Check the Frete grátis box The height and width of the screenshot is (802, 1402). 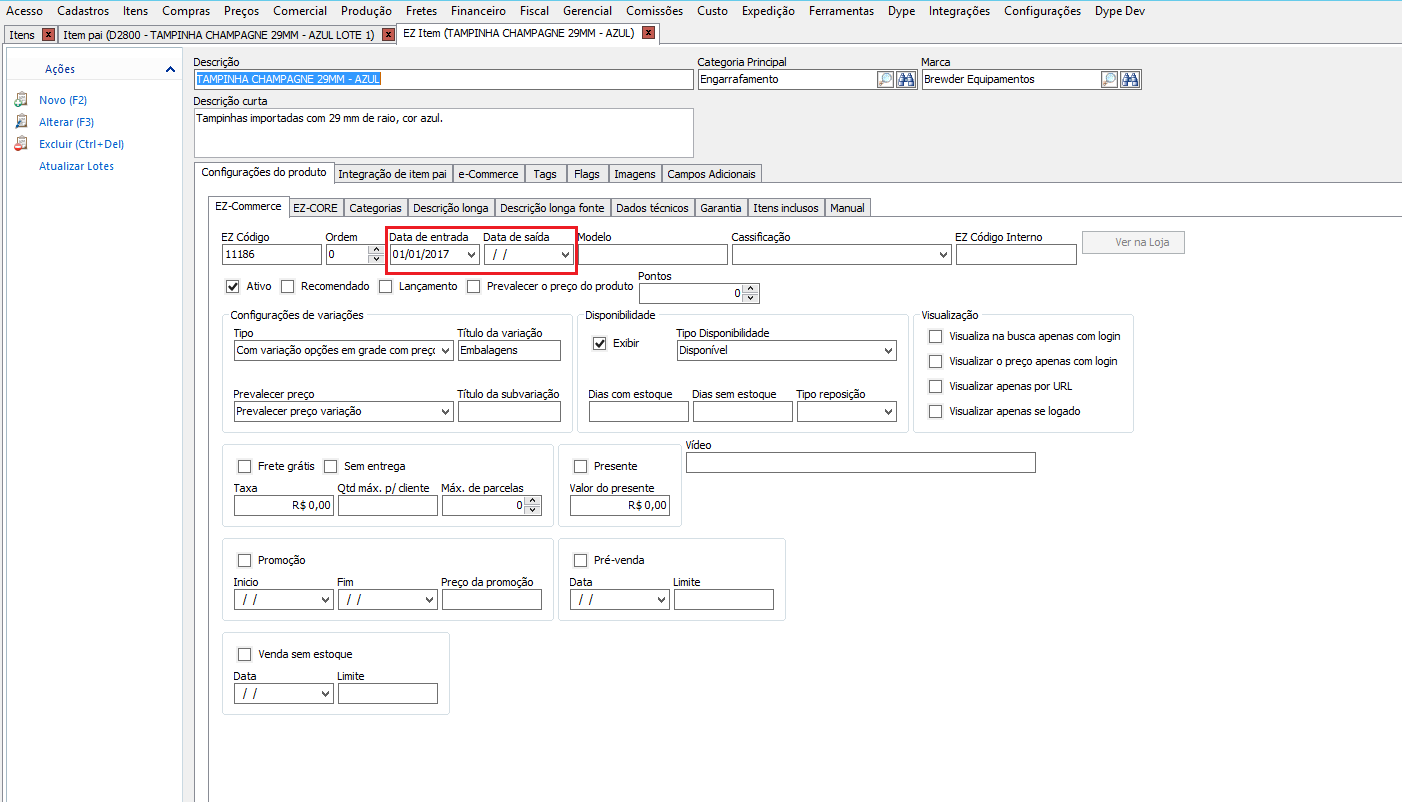point(244,466)
